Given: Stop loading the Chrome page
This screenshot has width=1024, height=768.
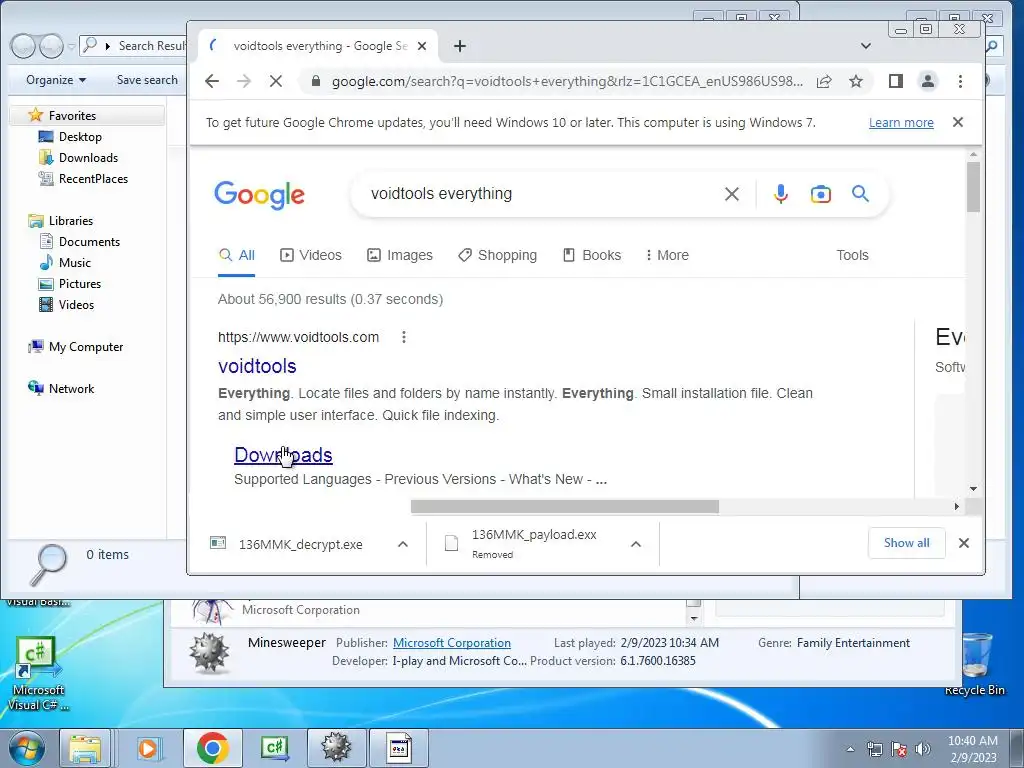Looking at the screenshot, I should (x=276, y=81).
